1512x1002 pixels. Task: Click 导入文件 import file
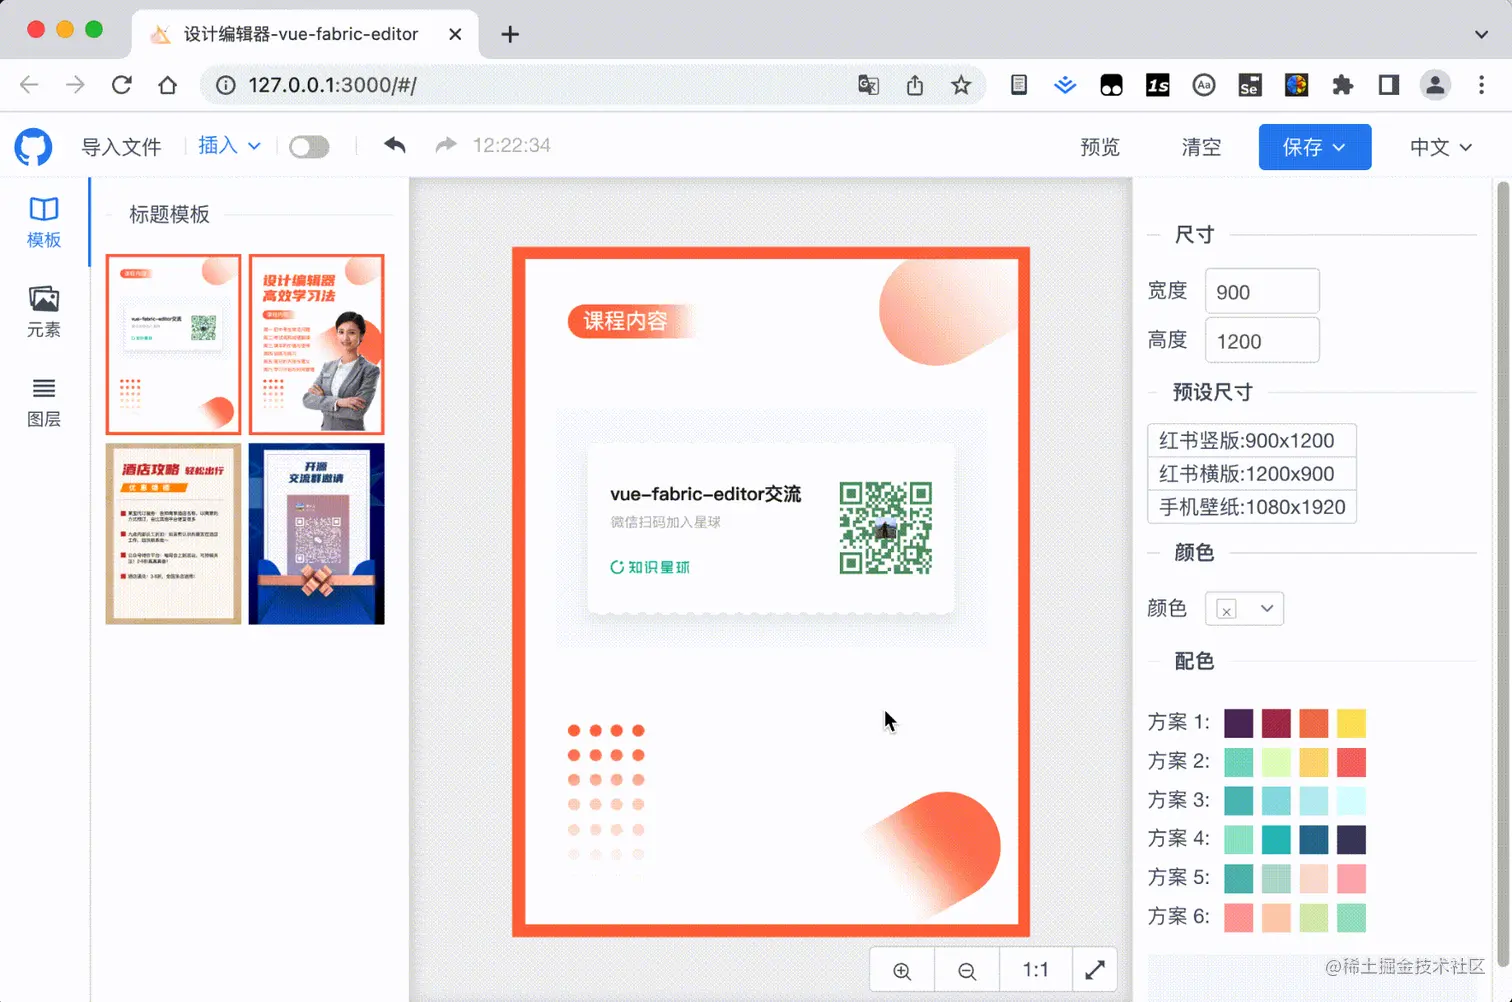click(121, 147)
